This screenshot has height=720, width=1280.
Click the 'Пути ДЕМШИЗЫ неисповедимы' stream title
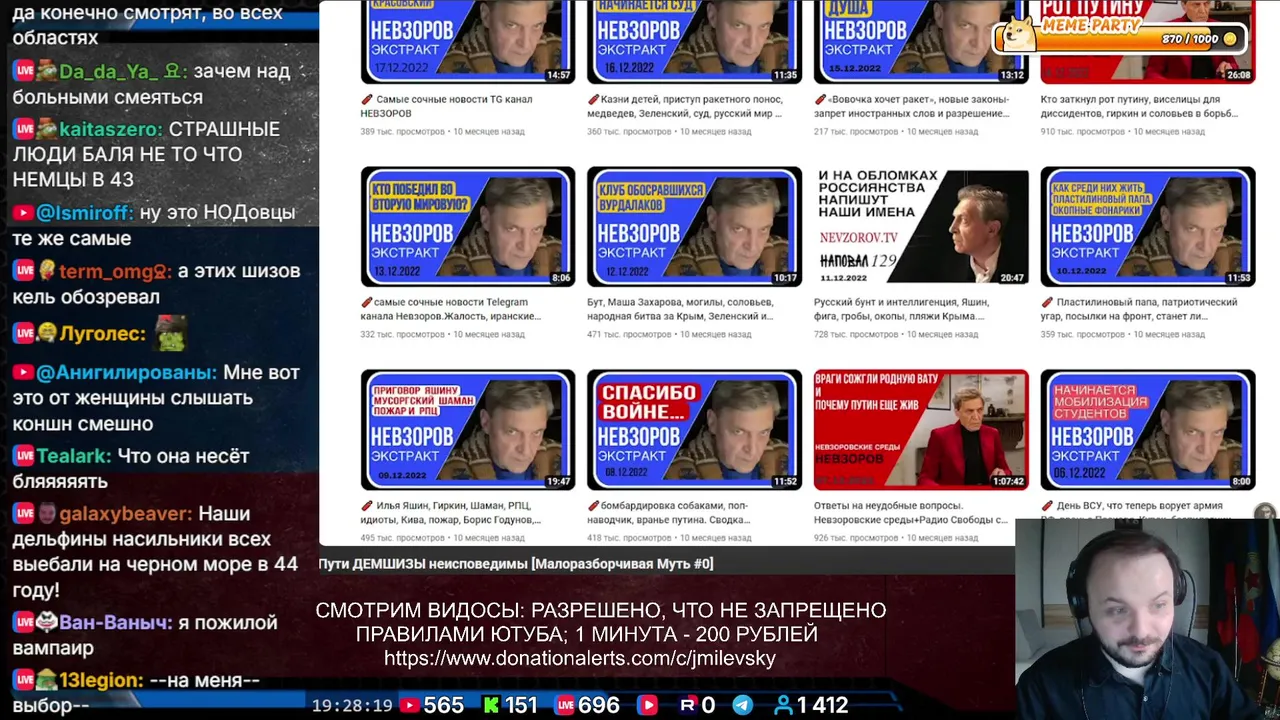pos(516,564)
